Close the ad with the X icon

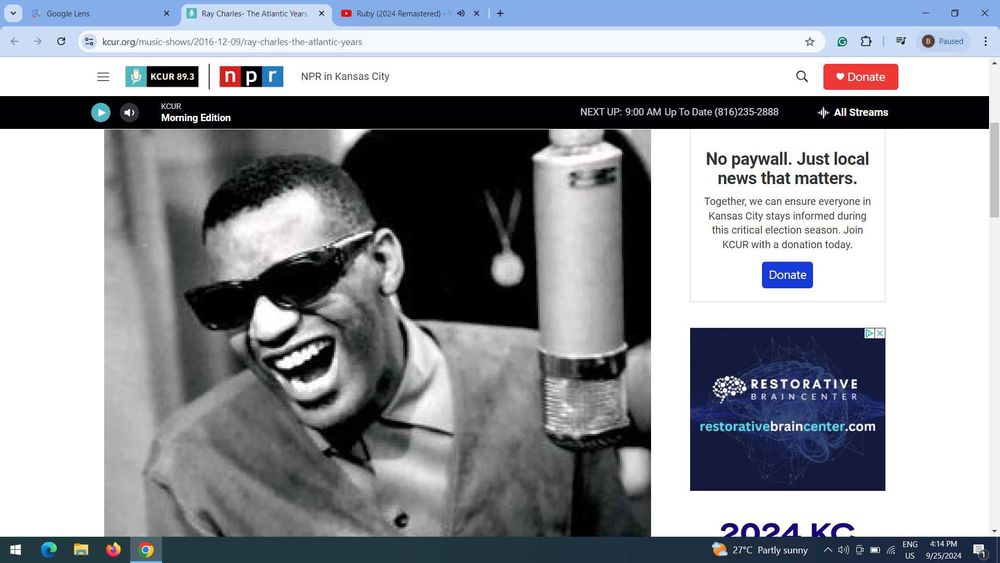879,333
